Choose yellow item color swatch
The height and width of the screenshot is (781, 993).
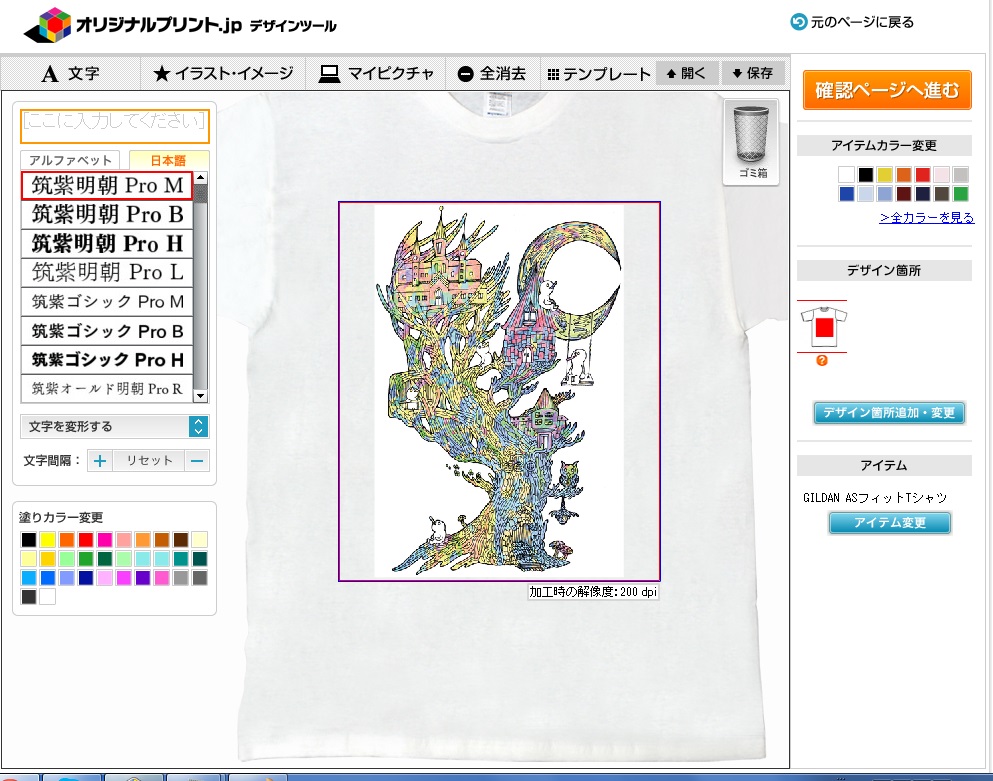pyautogui.click(x=885, y=174)
